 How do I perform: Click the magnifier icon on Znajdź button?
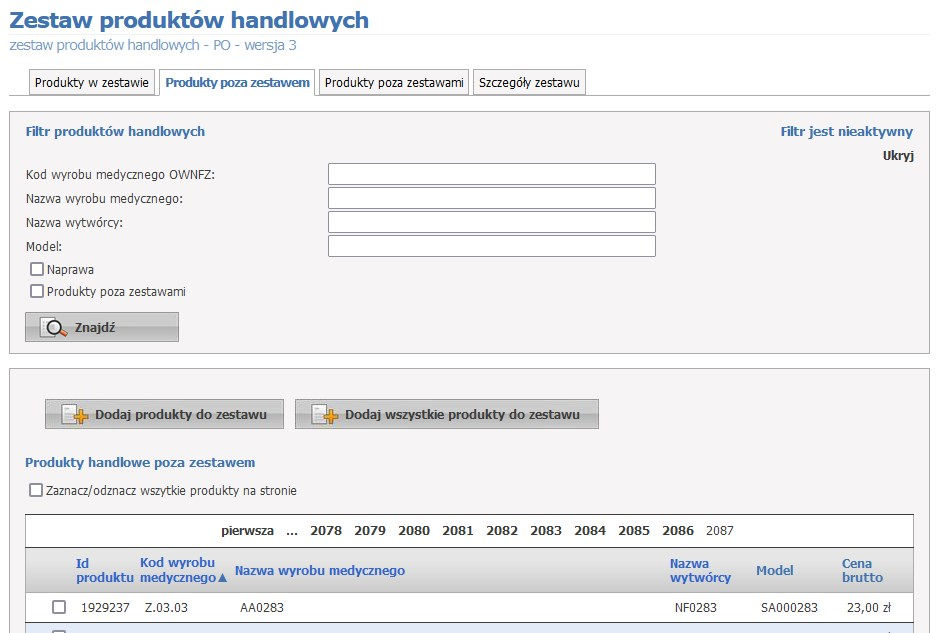[x=53, y=328]
